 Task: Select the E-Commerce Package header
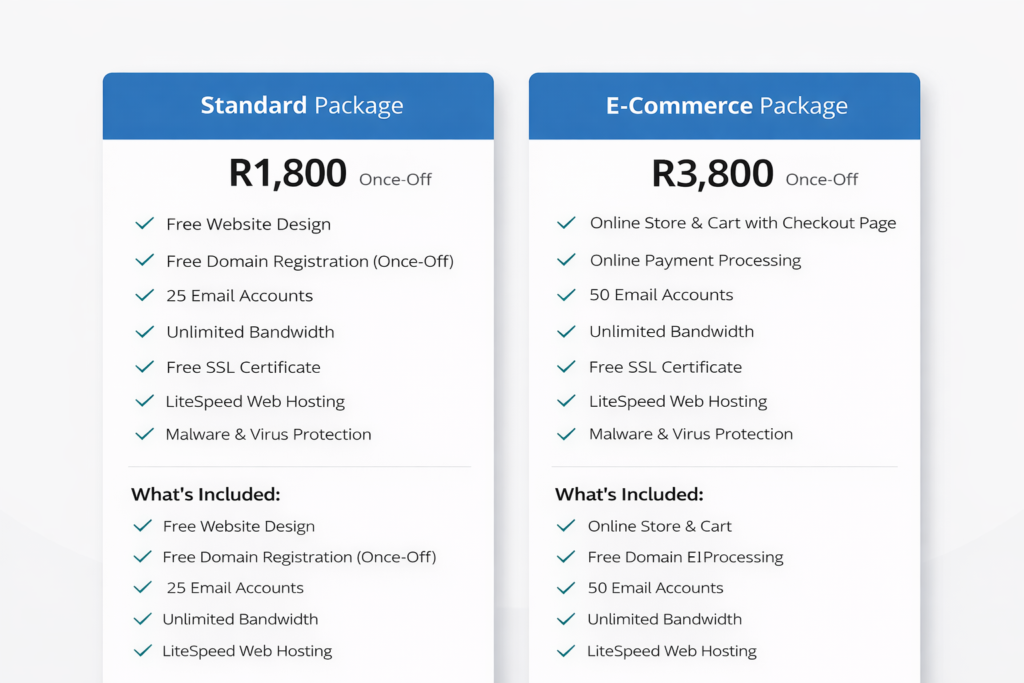726,106
